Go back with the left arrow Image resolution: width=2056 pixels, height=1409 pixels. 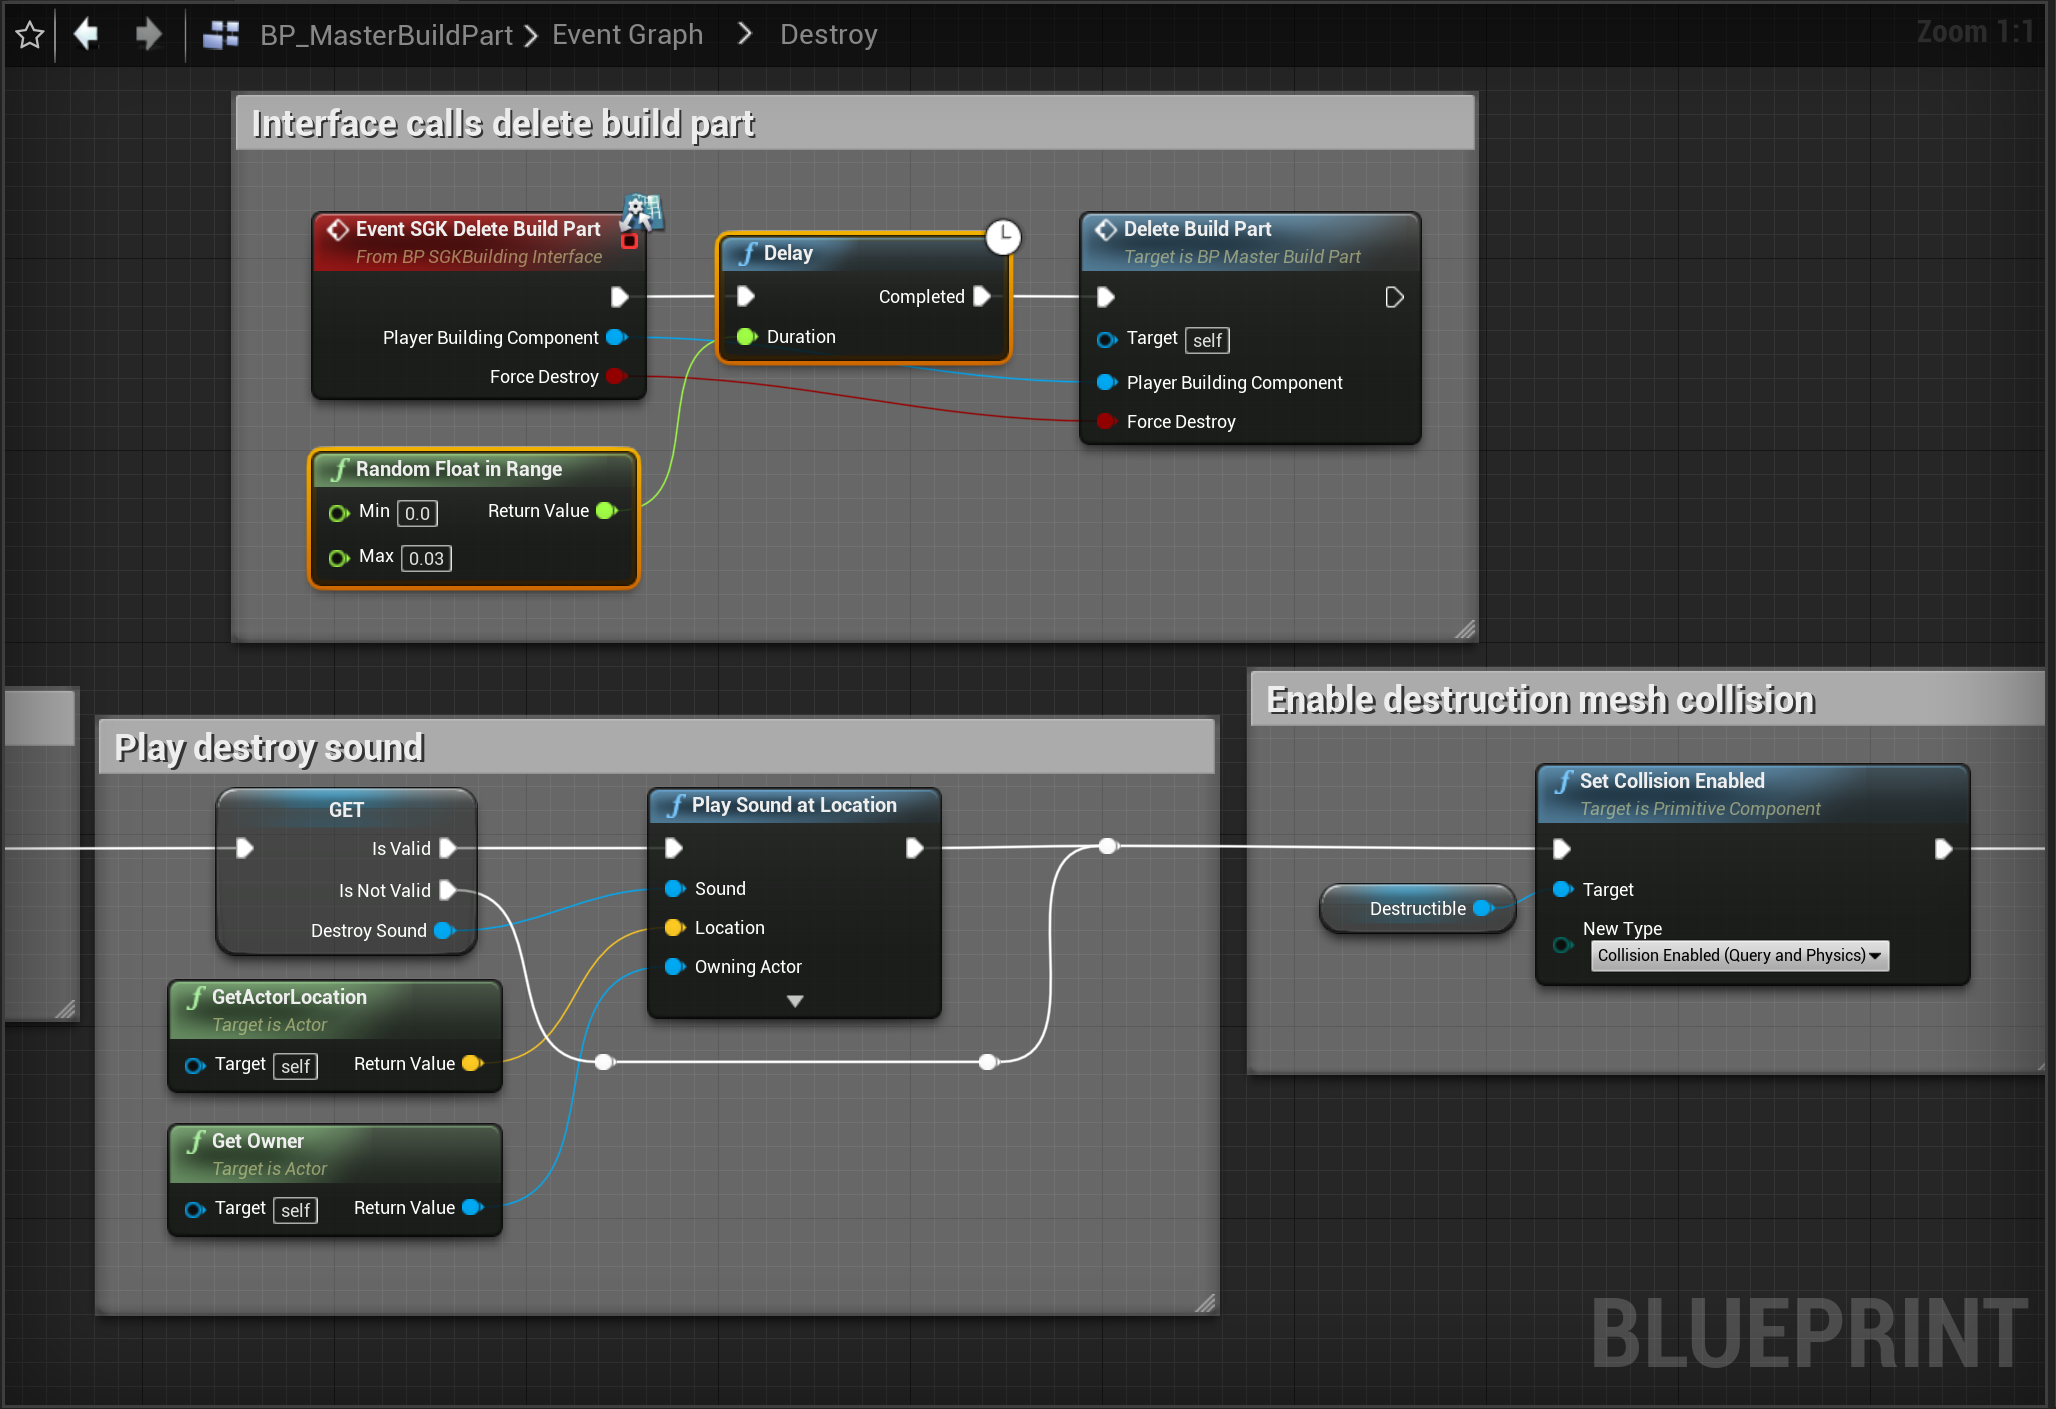87,35
